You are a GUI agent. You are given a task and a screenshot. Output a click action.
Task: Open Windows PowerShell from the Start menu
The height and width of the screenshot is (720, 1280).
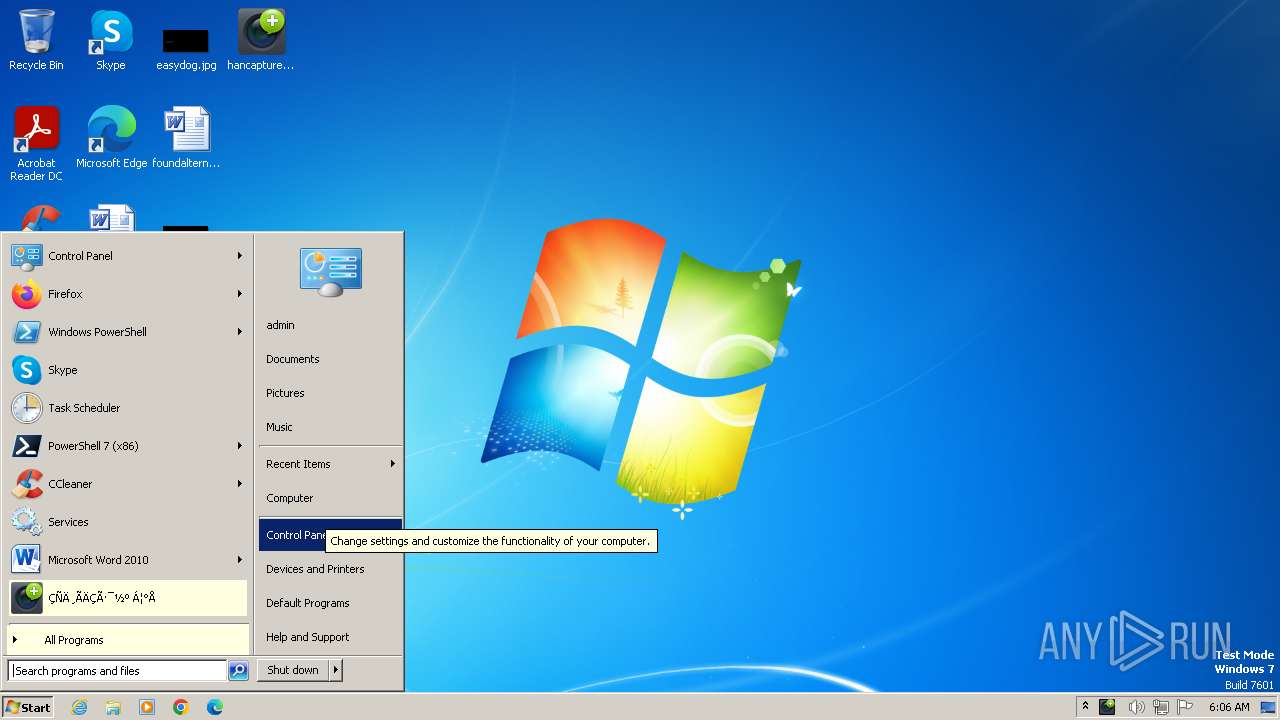click(x=128, y=332)
